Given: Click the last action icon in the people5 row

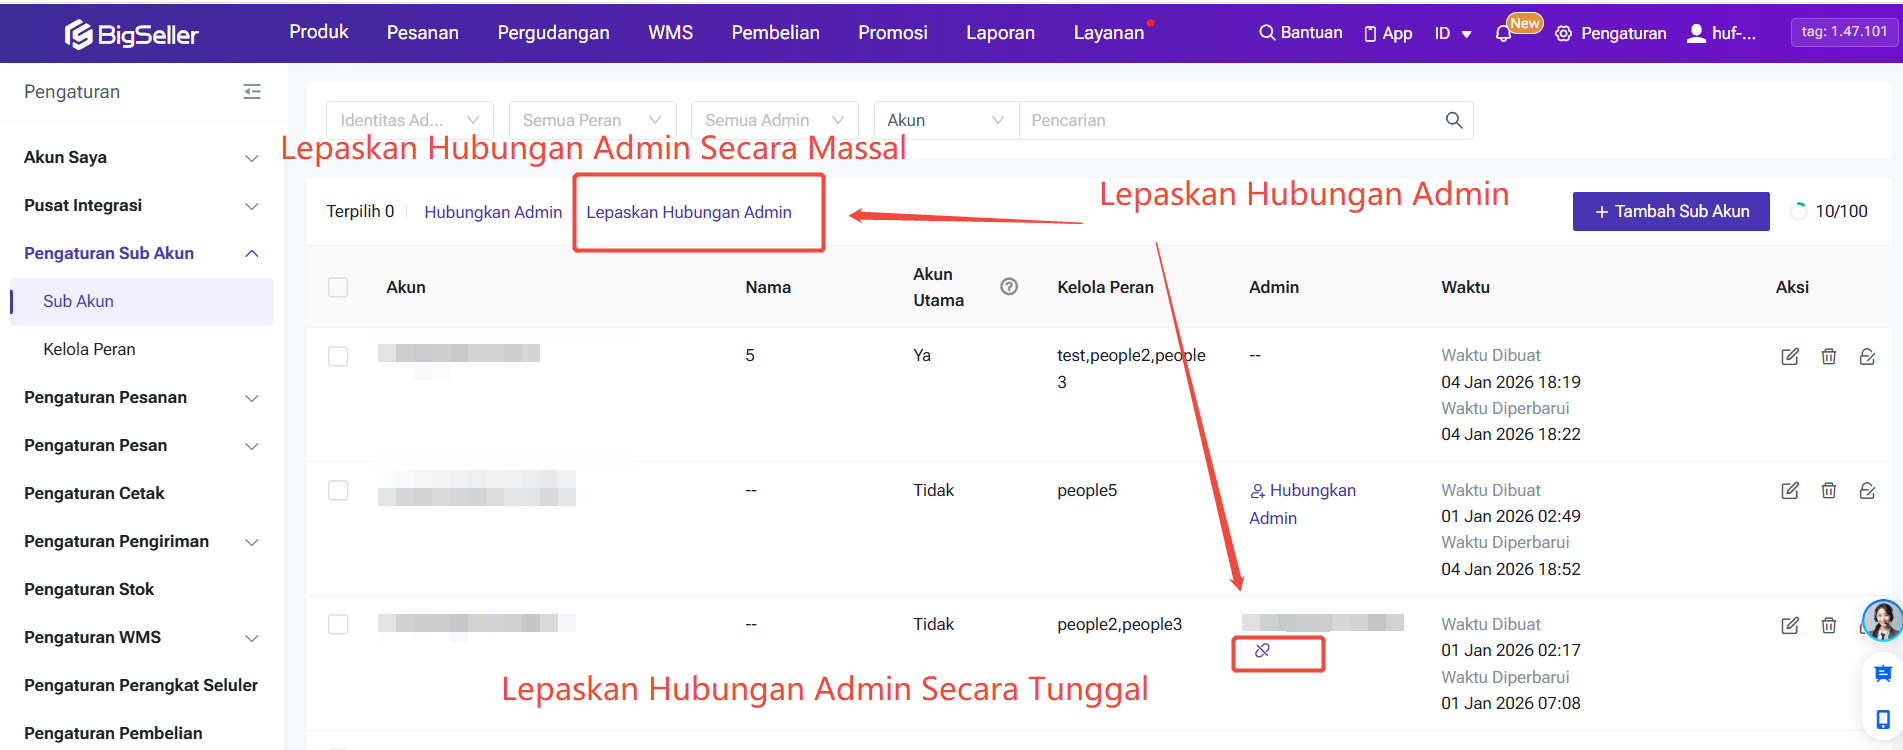Looking at the screenshot, I should 1867,491.
